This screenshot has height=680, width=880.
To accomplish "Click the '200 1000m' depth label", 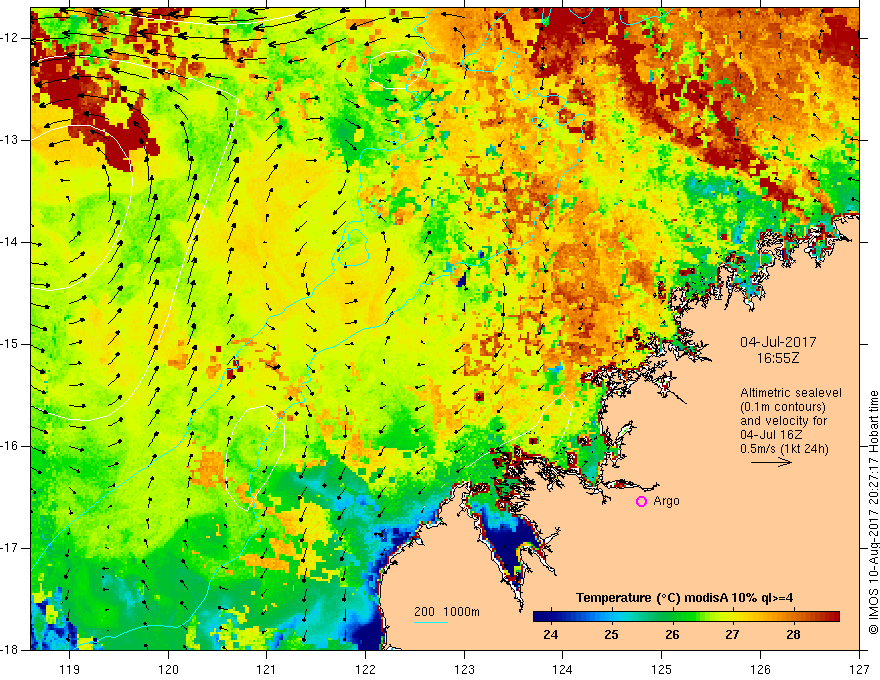I will tap(447, 612).
